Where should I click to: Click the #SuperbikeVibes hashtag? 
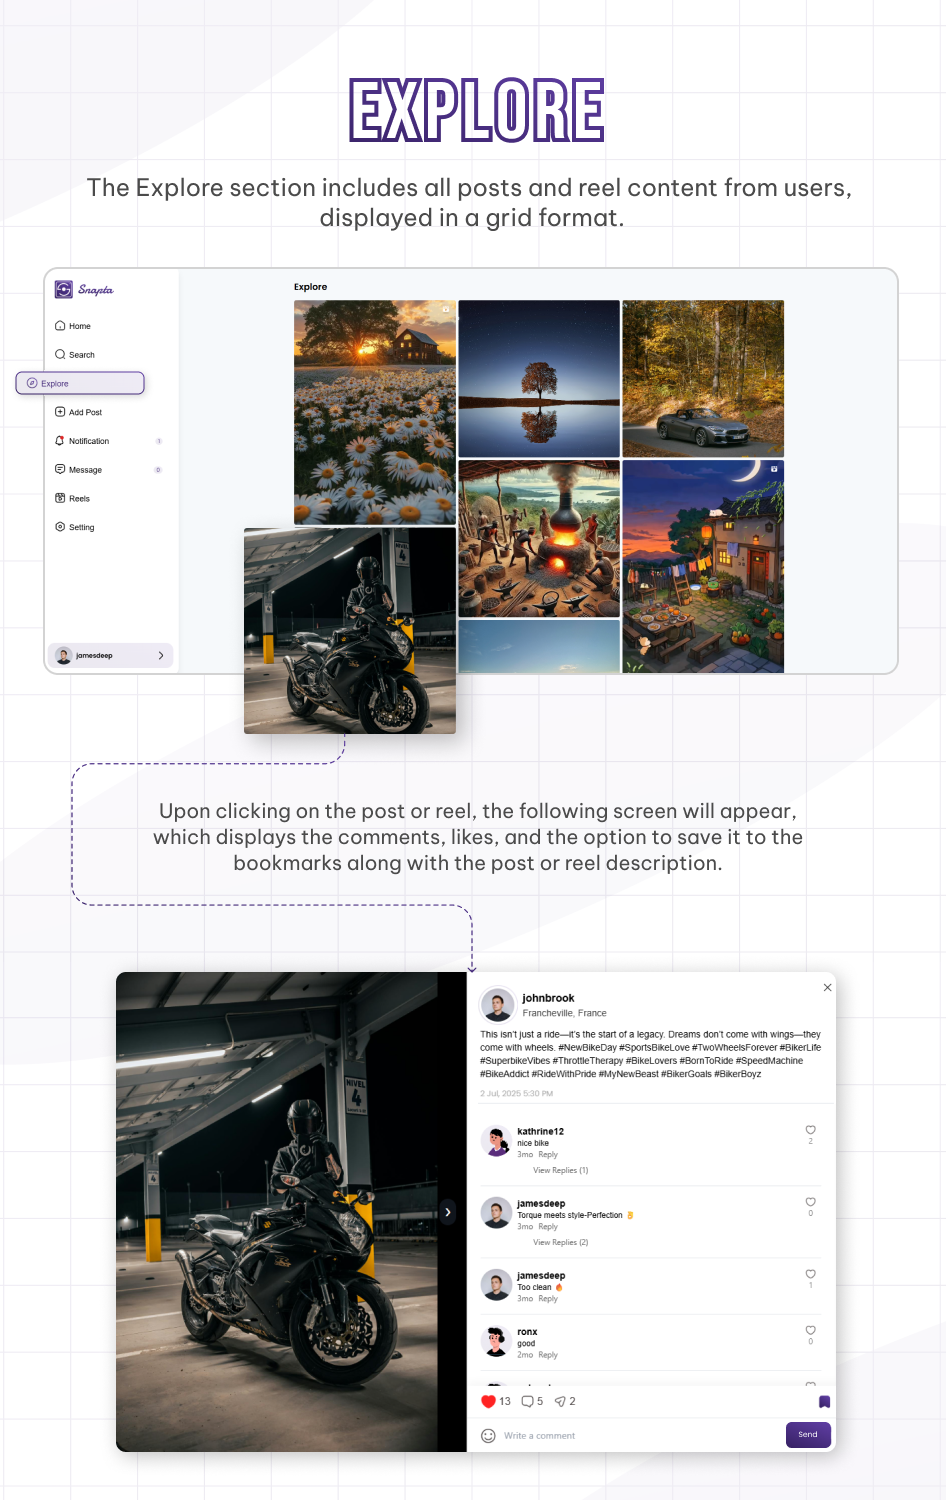tap(515, 1061)
